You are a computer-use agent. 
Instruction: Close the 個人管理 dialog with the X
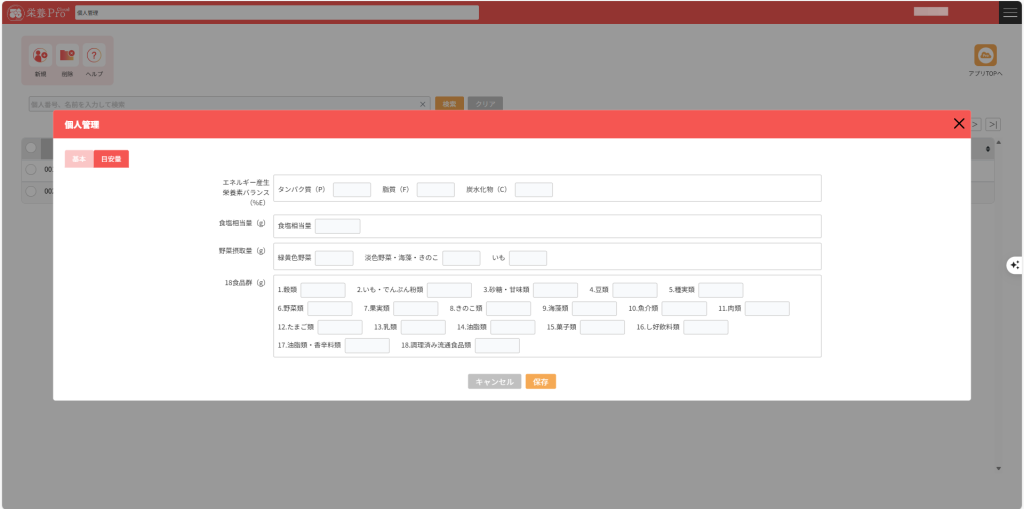tap(958, 124)
